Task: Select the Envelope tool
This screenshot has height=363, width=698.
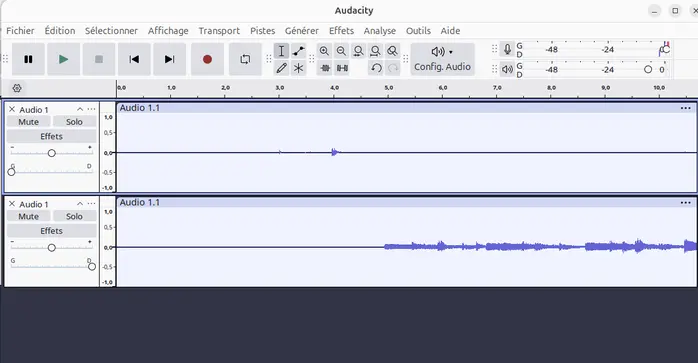Action: (298, 51)
